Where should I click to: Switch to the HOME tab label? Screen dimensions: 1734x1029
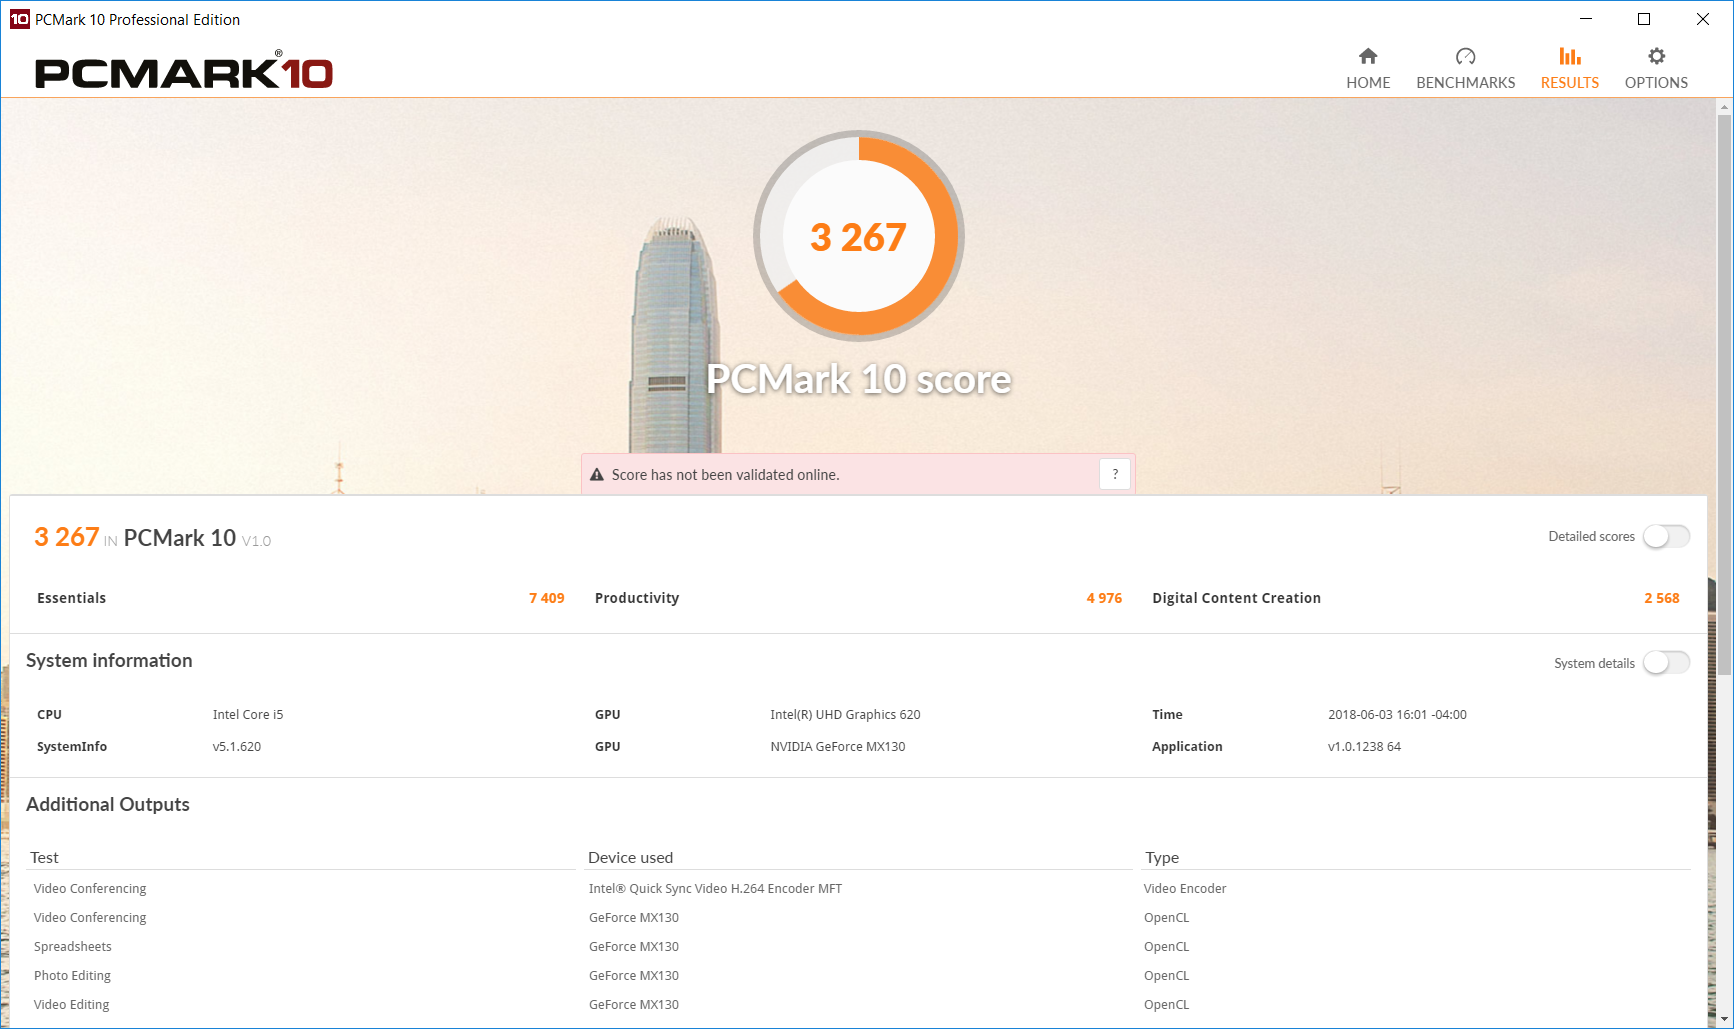[x=1368, y=83]
